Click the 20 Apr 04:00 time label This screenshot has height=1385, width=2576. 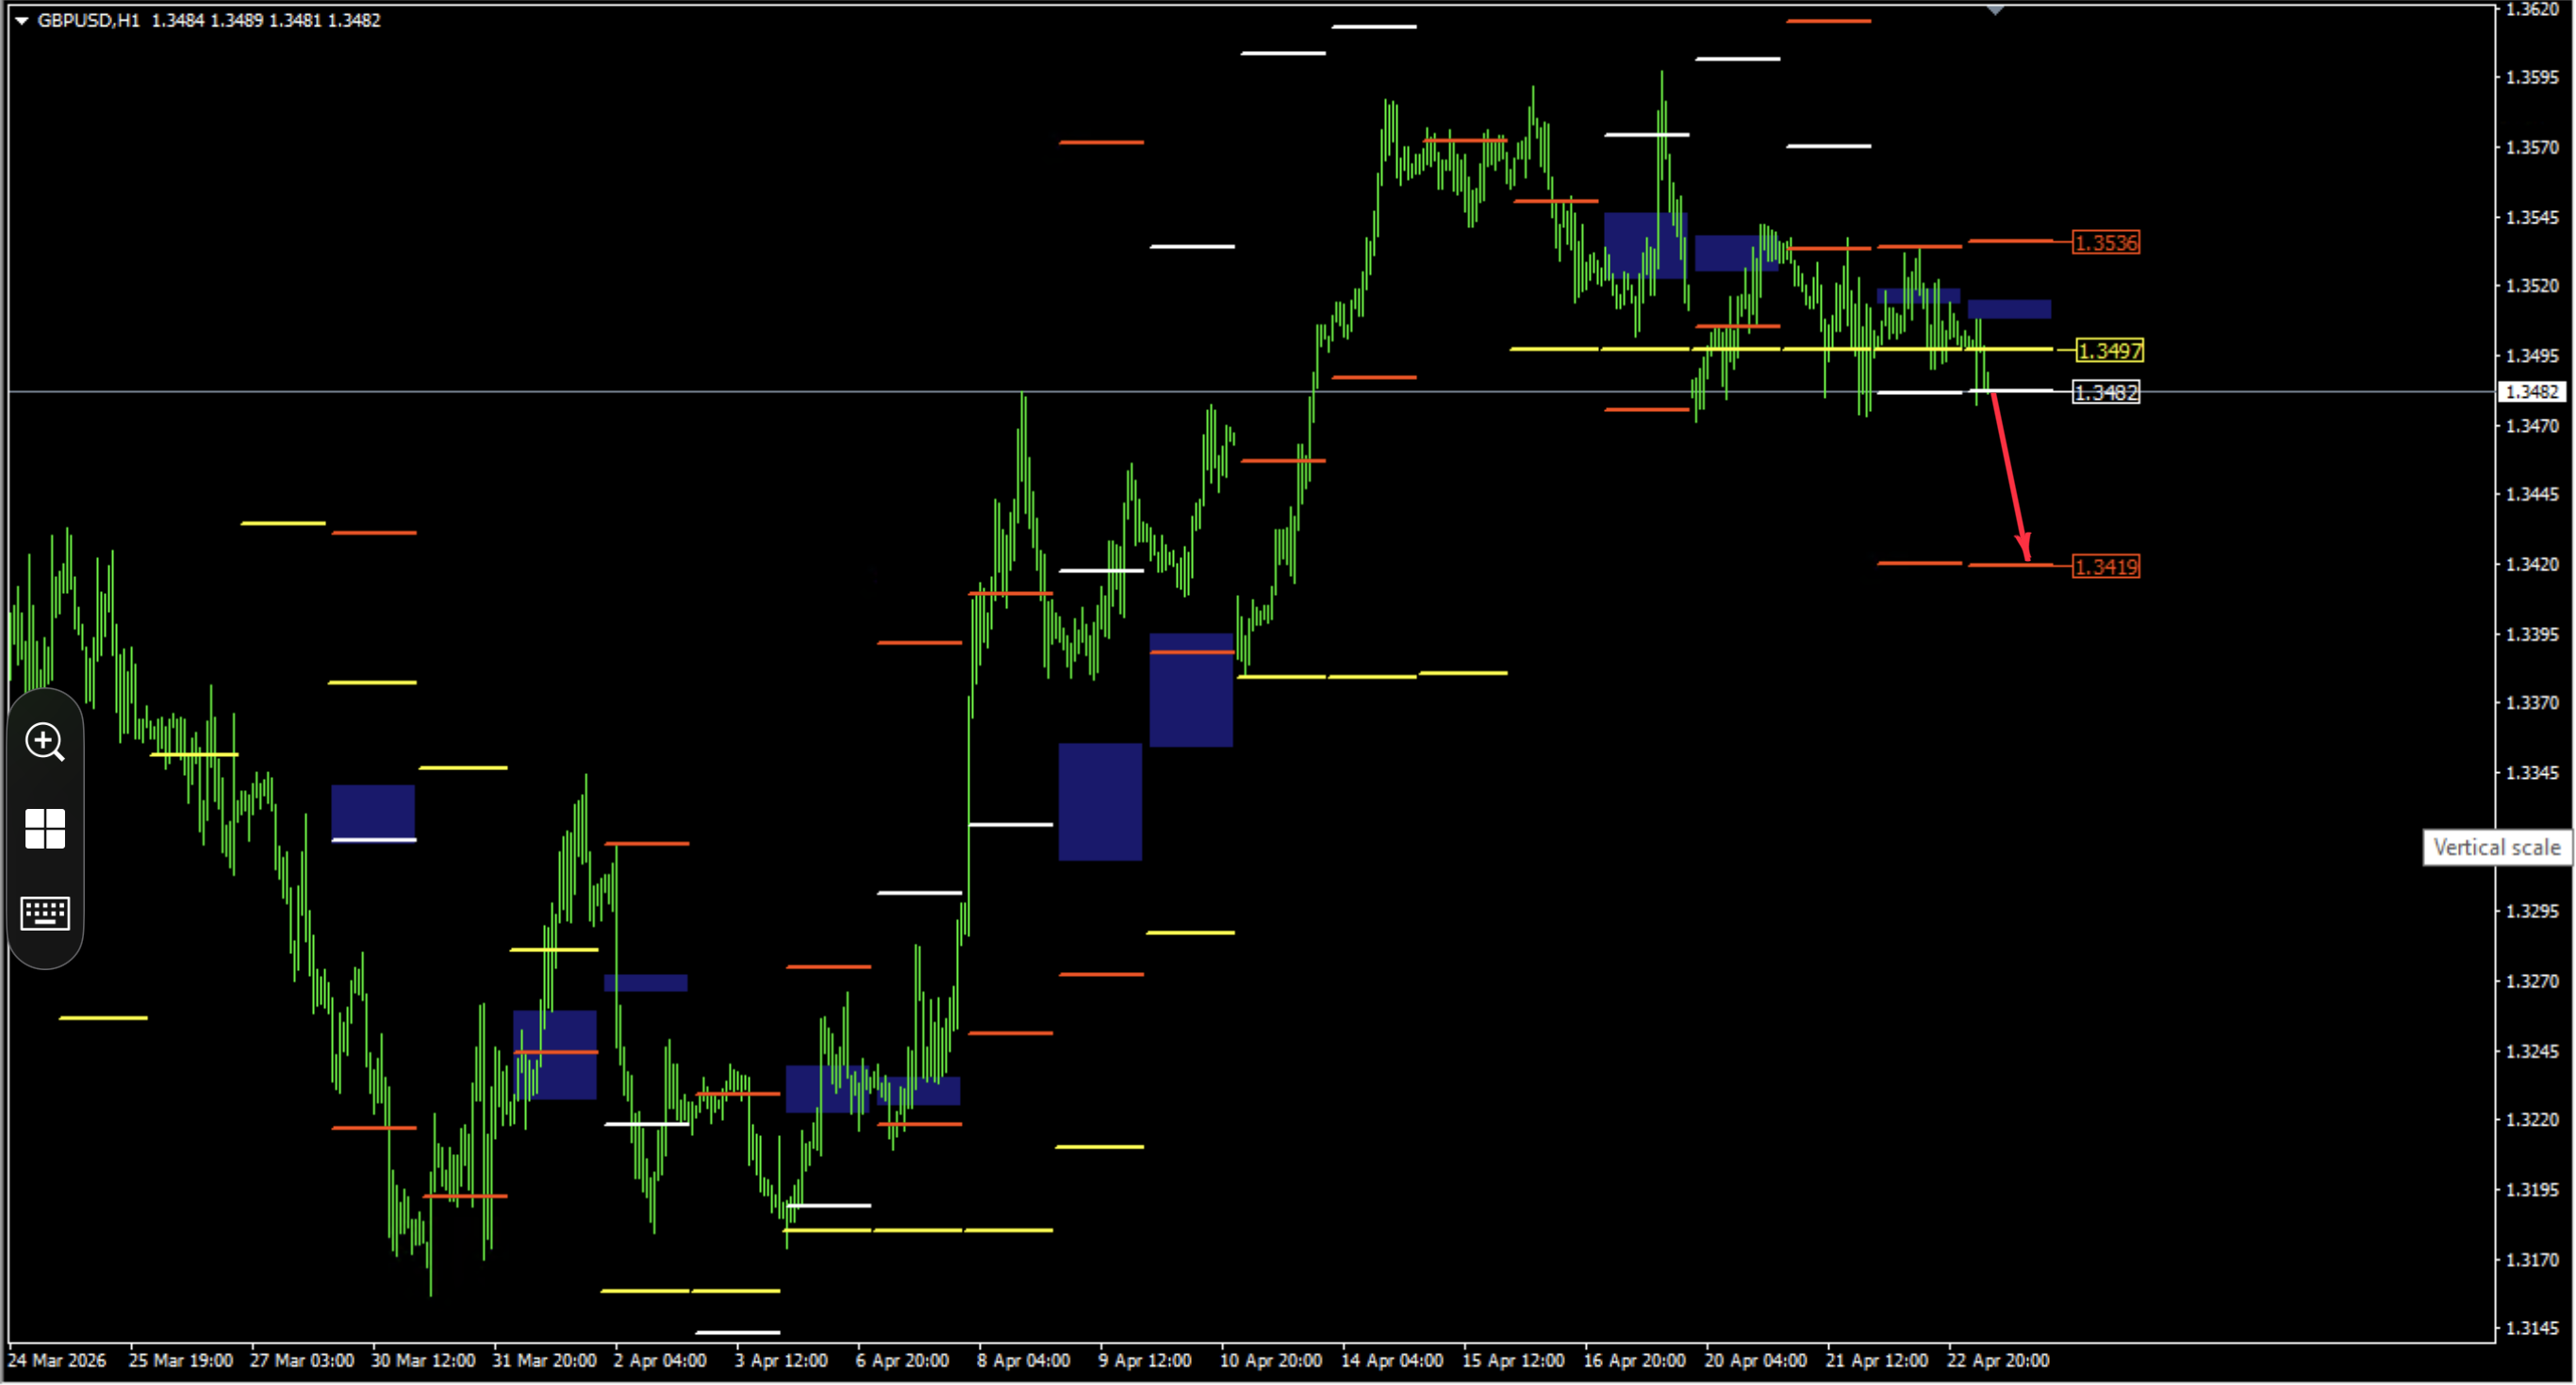[1756, 1362]
